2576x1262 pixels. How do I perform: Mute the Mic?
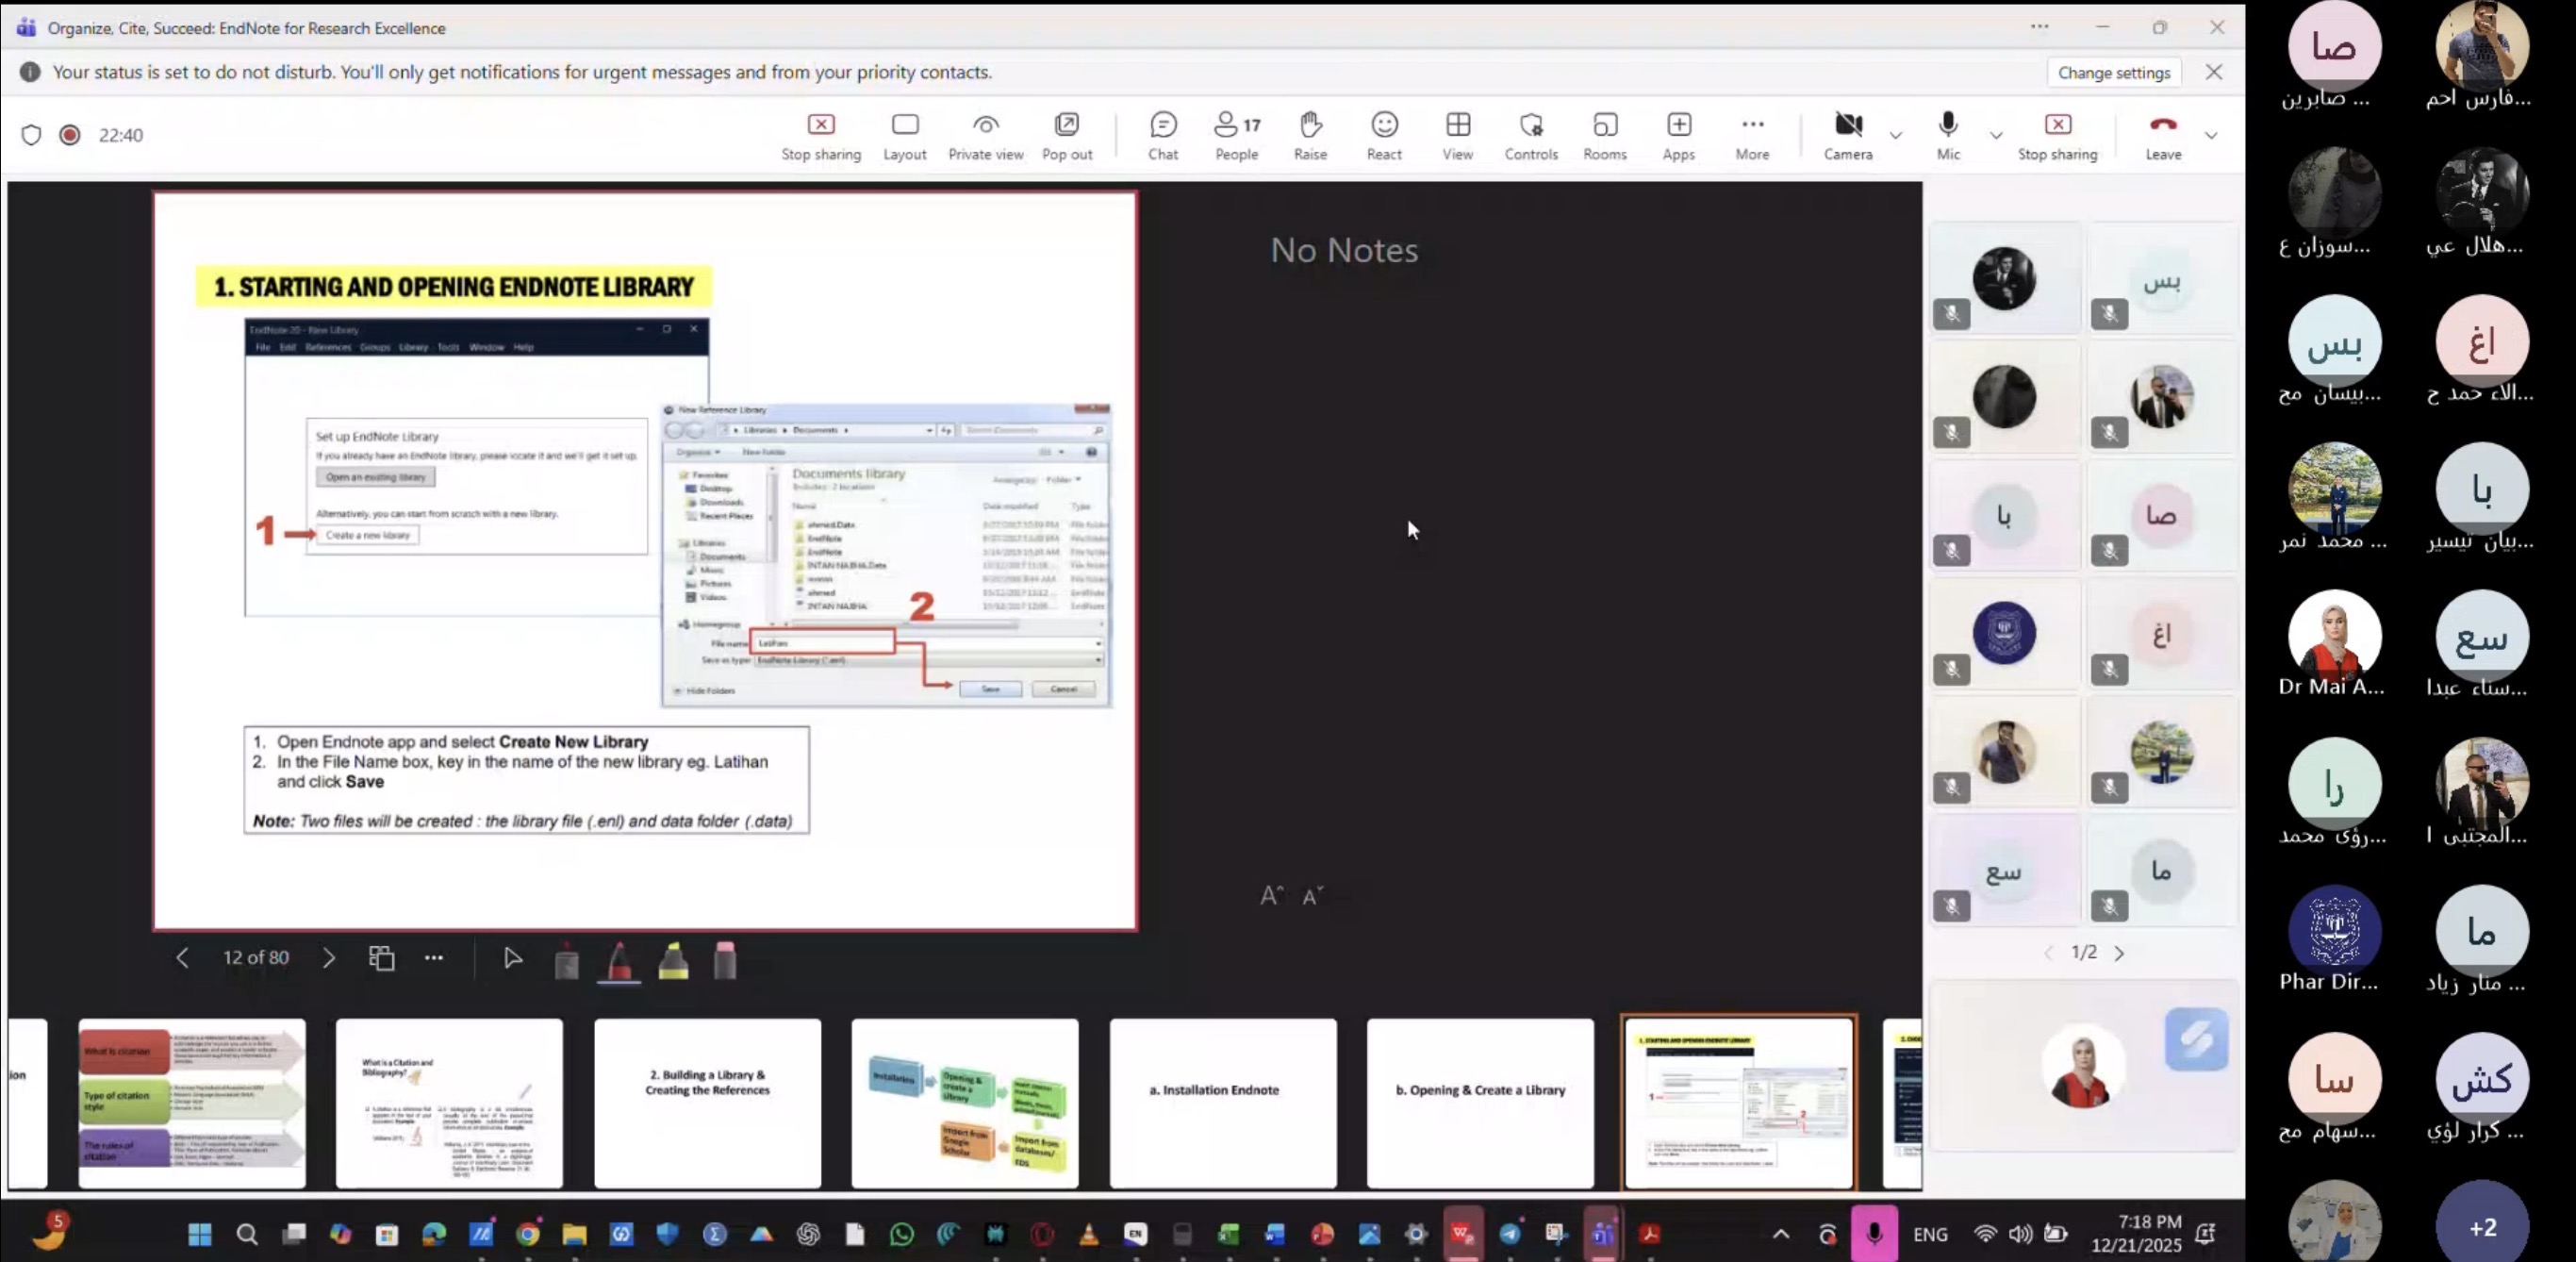click(1947, 135)
